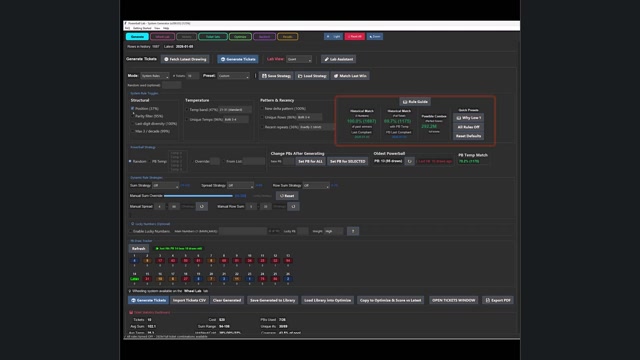Open the View menu

(x=157, y=28)
